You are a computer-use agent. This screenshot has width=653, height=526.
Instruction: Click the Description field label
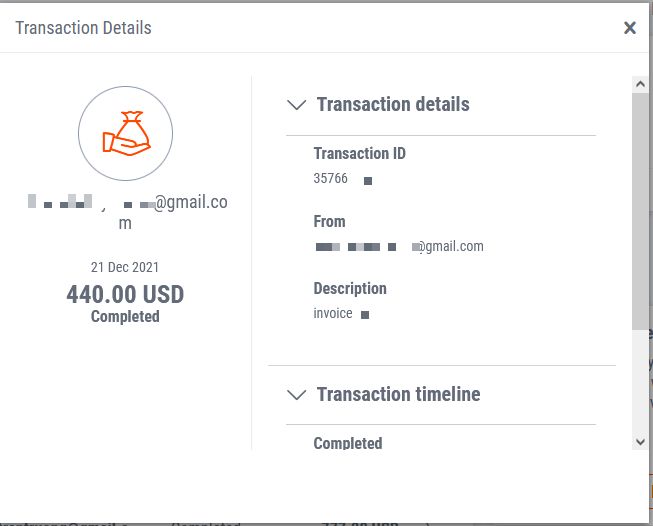pos(350,288)
